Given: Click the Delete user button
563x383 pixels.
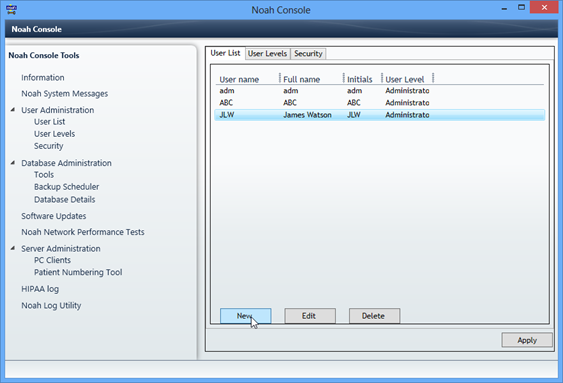Looking at the screenshot, I should coord(374,316).
